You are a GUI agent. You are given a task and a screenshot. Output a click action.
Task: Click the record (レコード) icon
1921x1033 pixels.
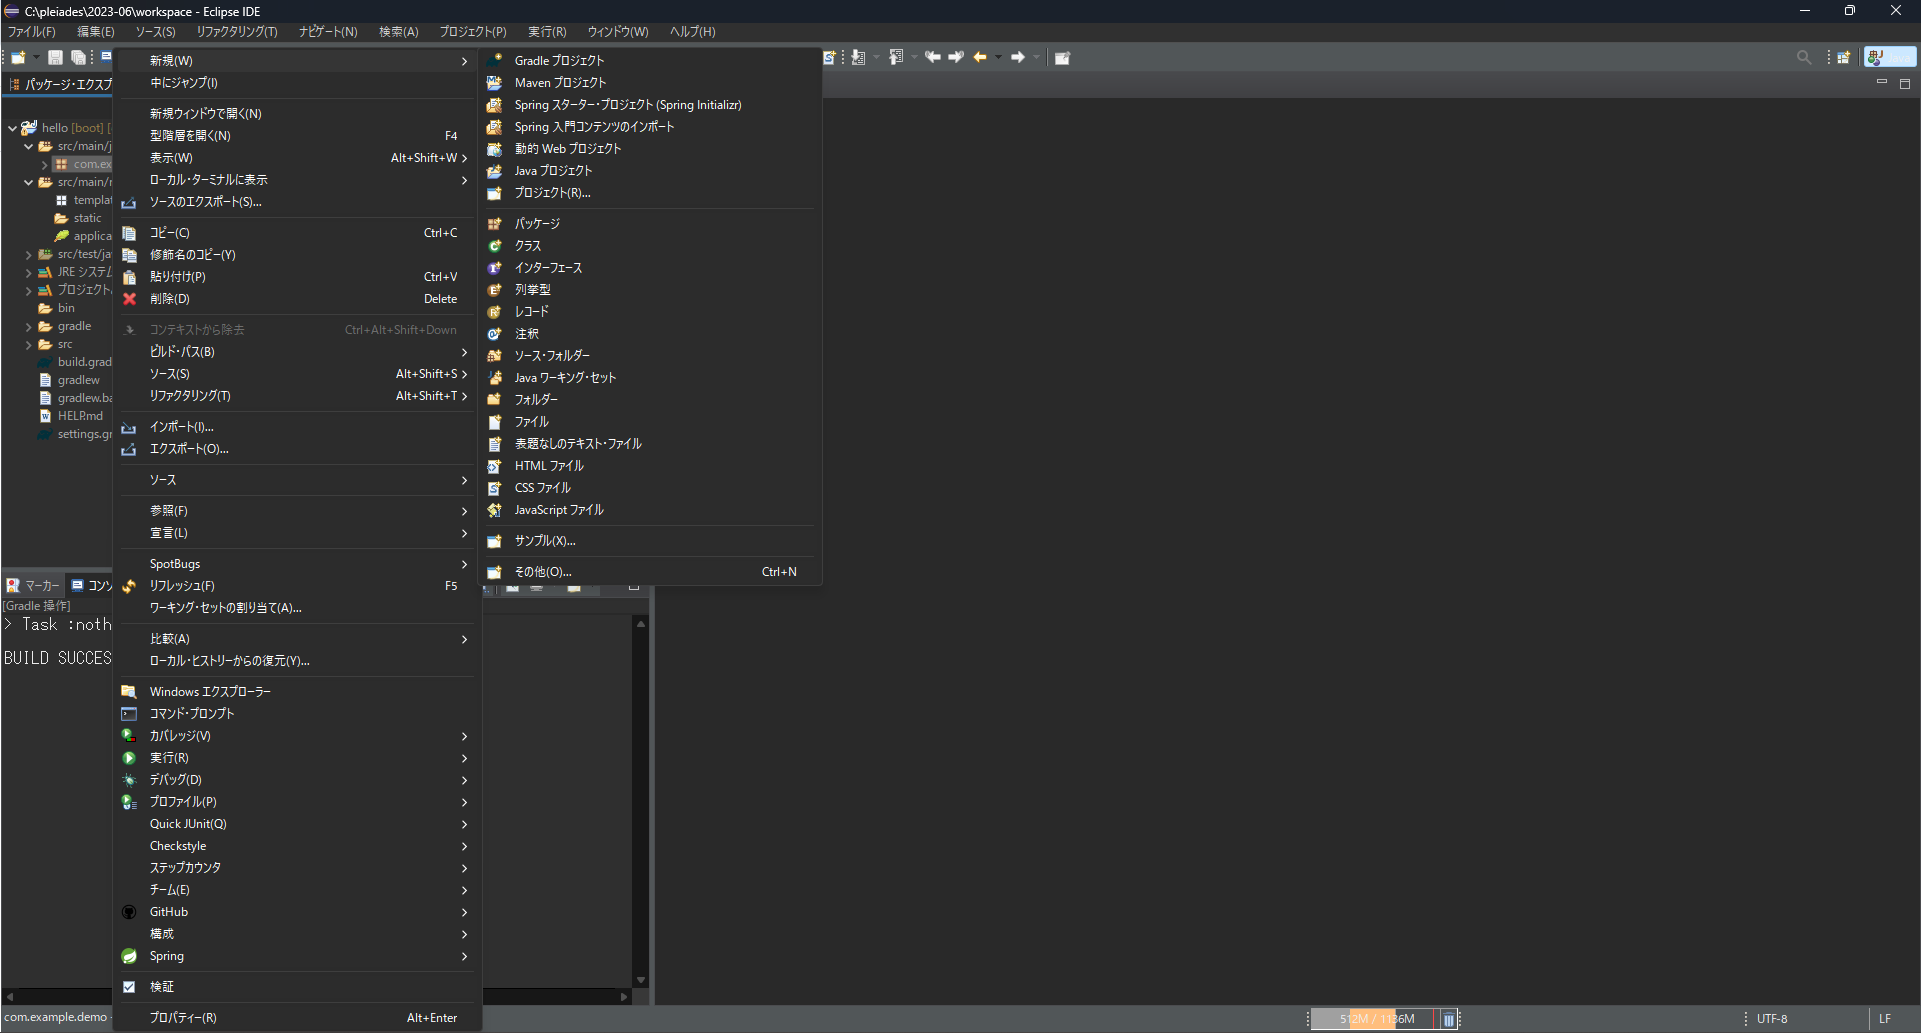[494, 312]
